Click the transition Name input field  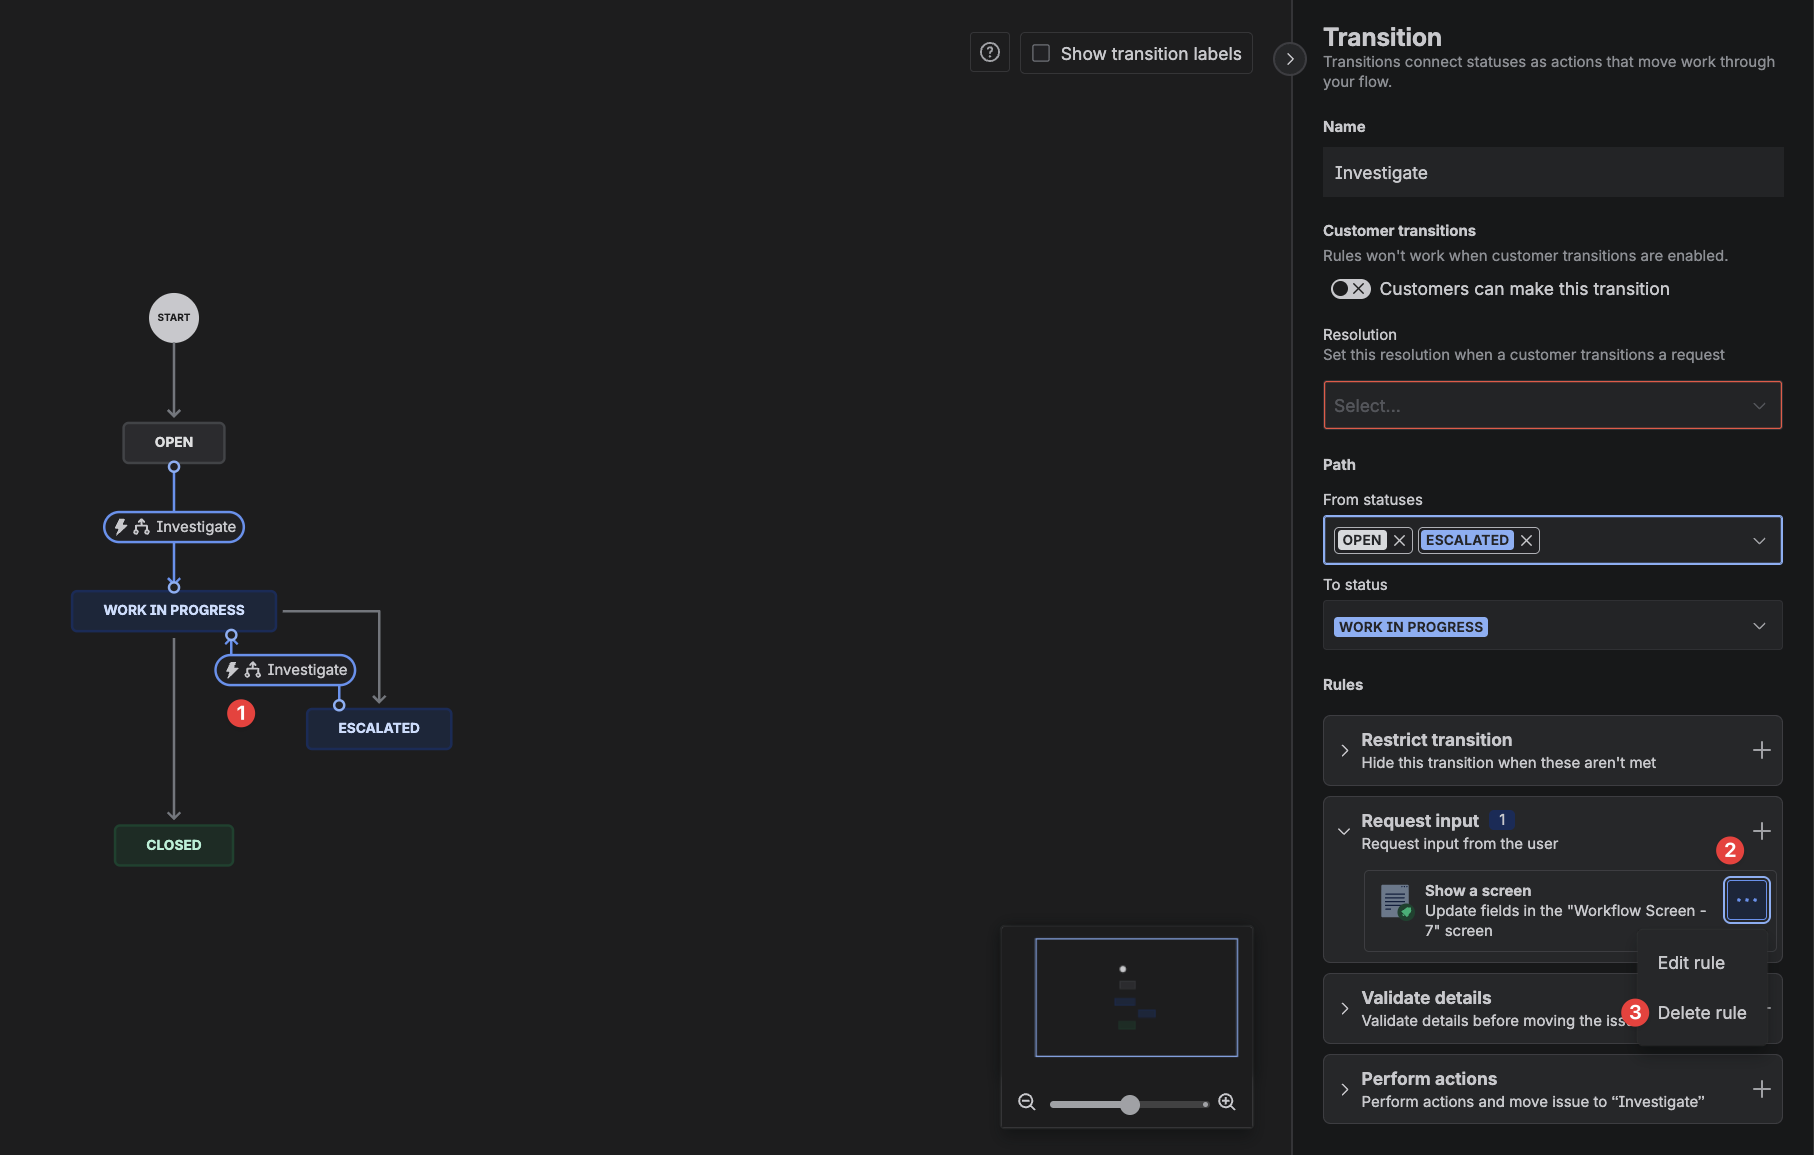tap(1552, 173)
